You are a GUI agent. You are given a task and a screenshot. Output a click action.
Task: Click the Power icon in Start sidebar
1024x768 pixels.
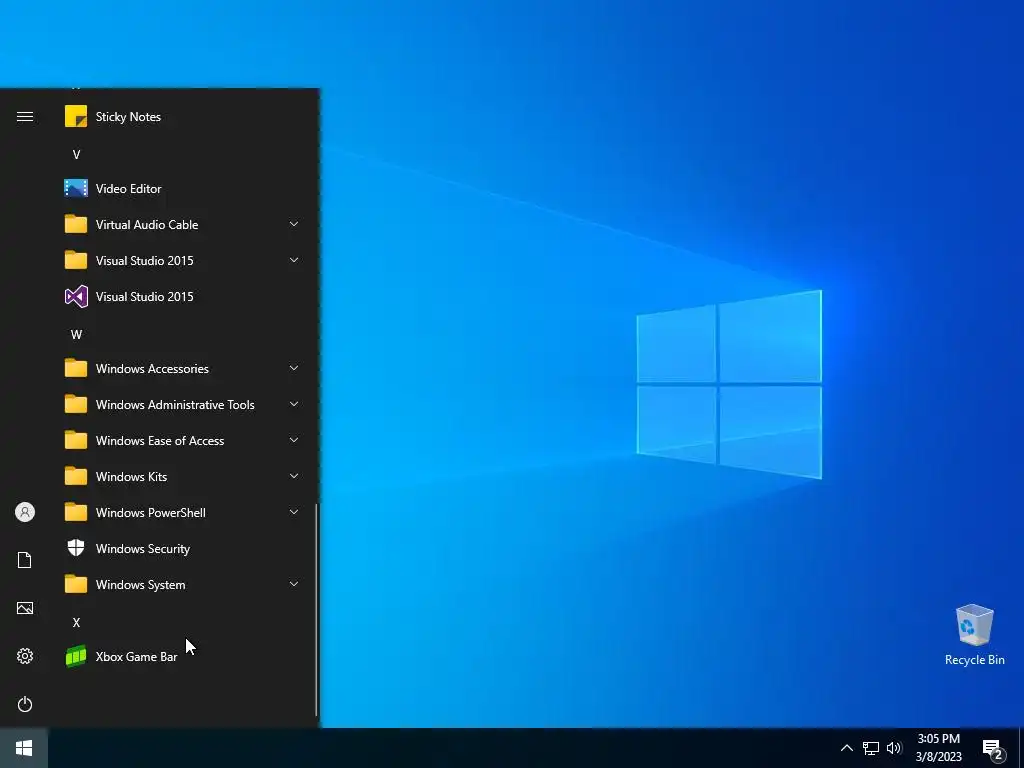25,704
